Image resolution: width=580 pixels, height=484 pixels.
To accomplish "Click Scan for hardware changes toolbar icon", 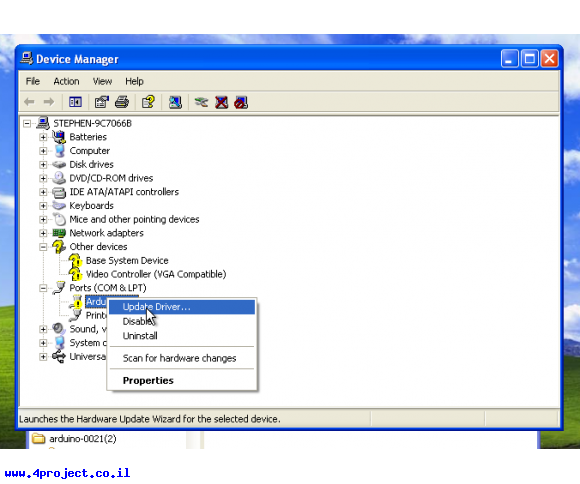I will point(175,102).
